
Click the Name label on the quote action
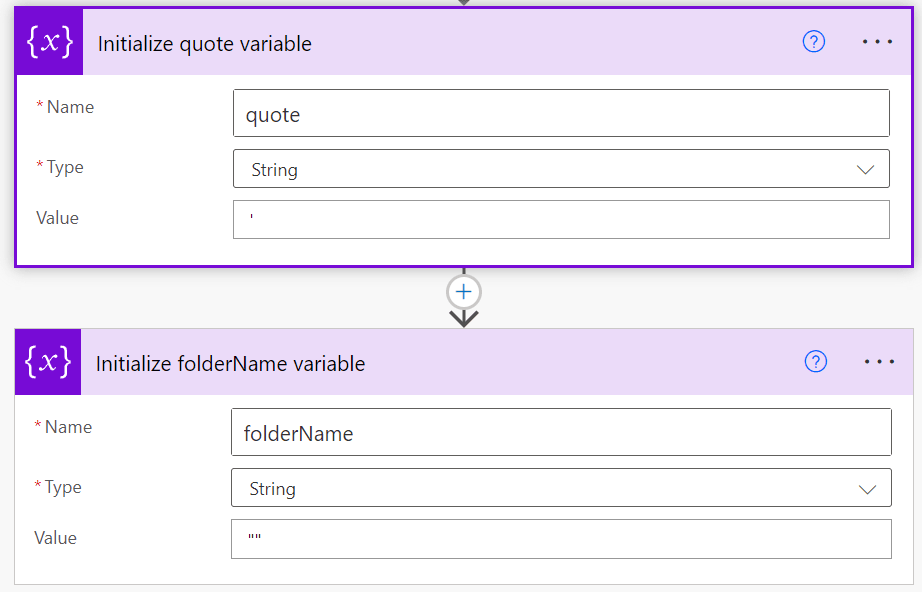[68, 106]
